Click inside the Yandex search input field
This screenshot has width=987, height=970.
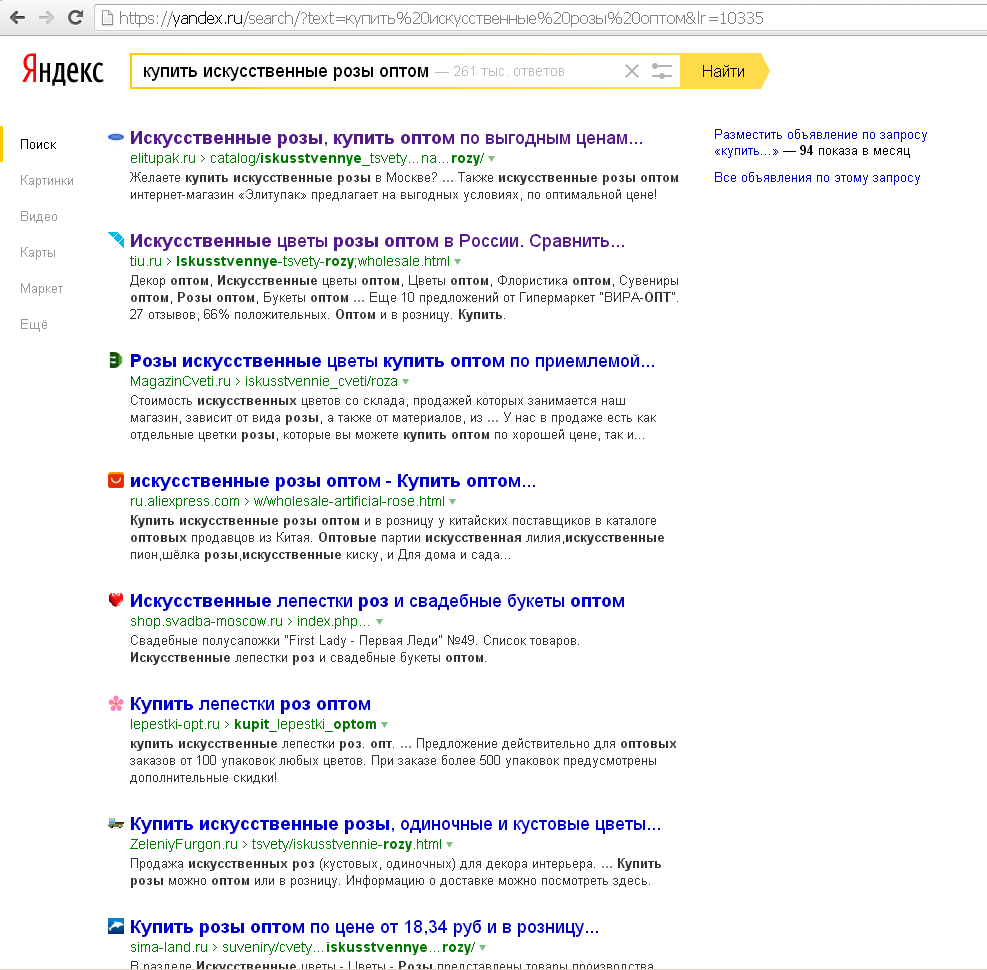[x=370, y=71]
